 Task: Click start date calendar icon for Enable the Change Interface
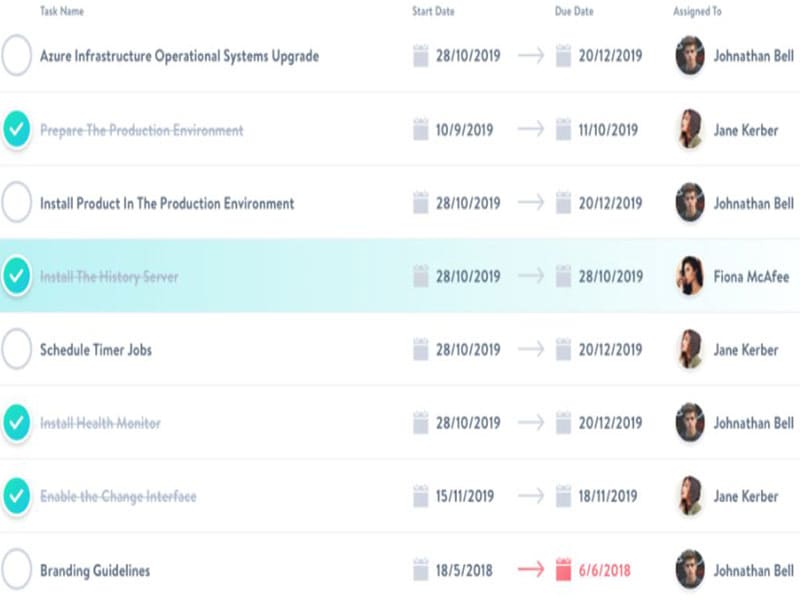421,496
